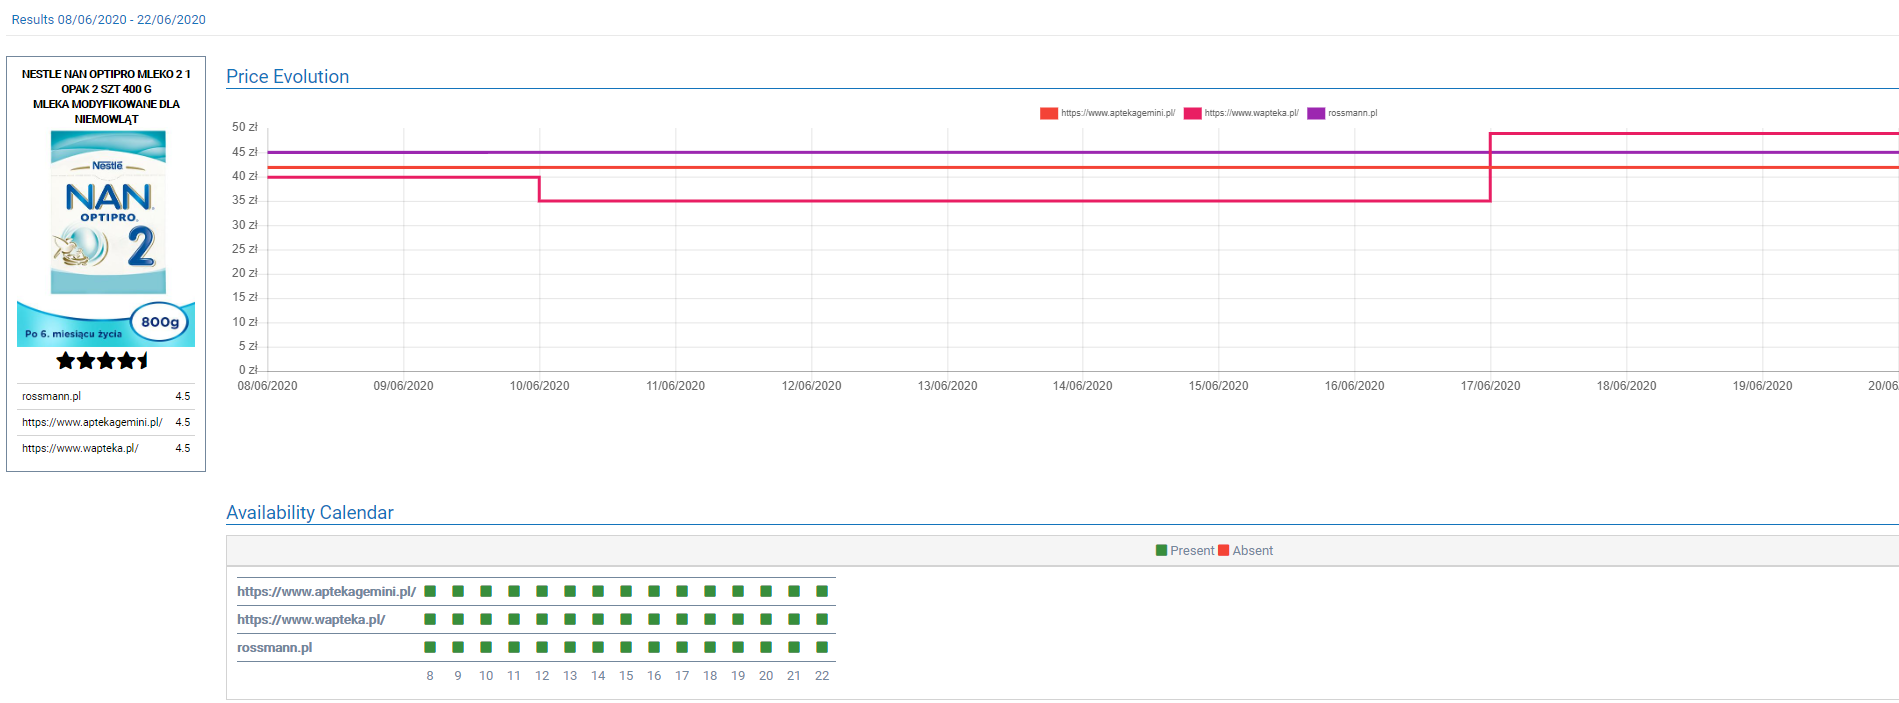Click aptekagemini availability square for day 19

pos(738,591)
